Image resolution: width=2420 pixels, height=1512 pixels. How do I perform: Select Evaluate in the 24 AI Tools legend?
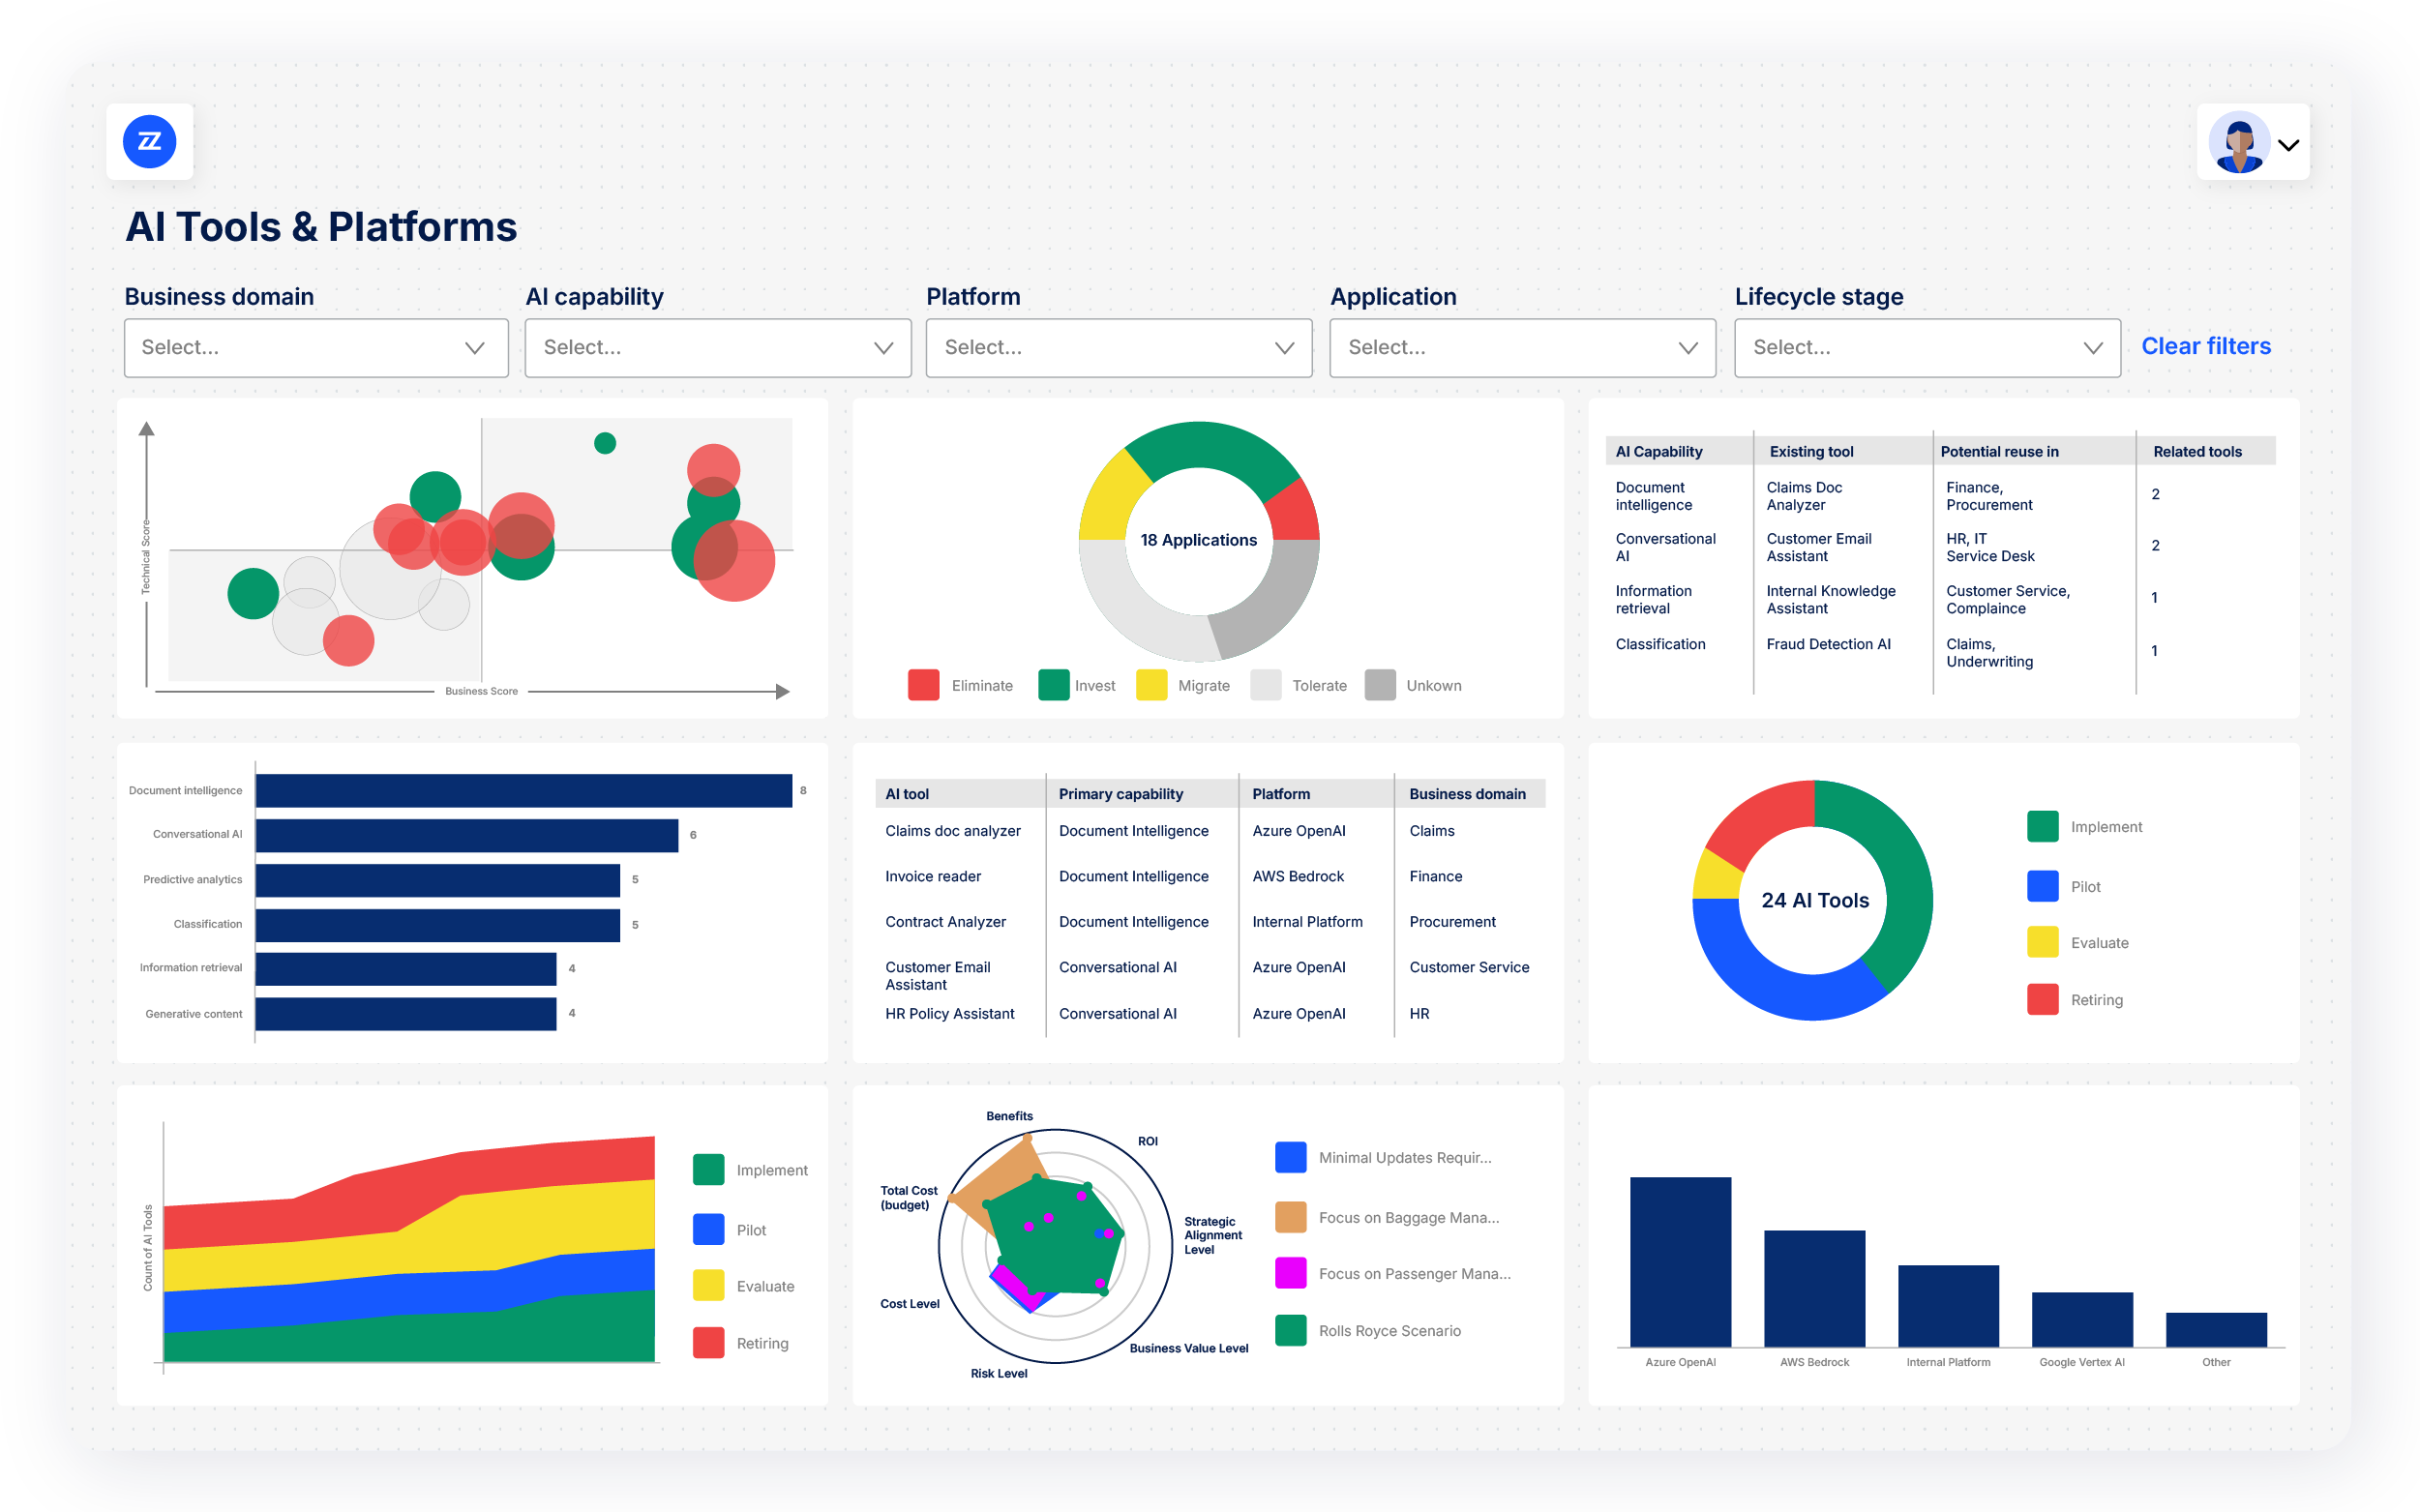click(x=2078, y=943)
